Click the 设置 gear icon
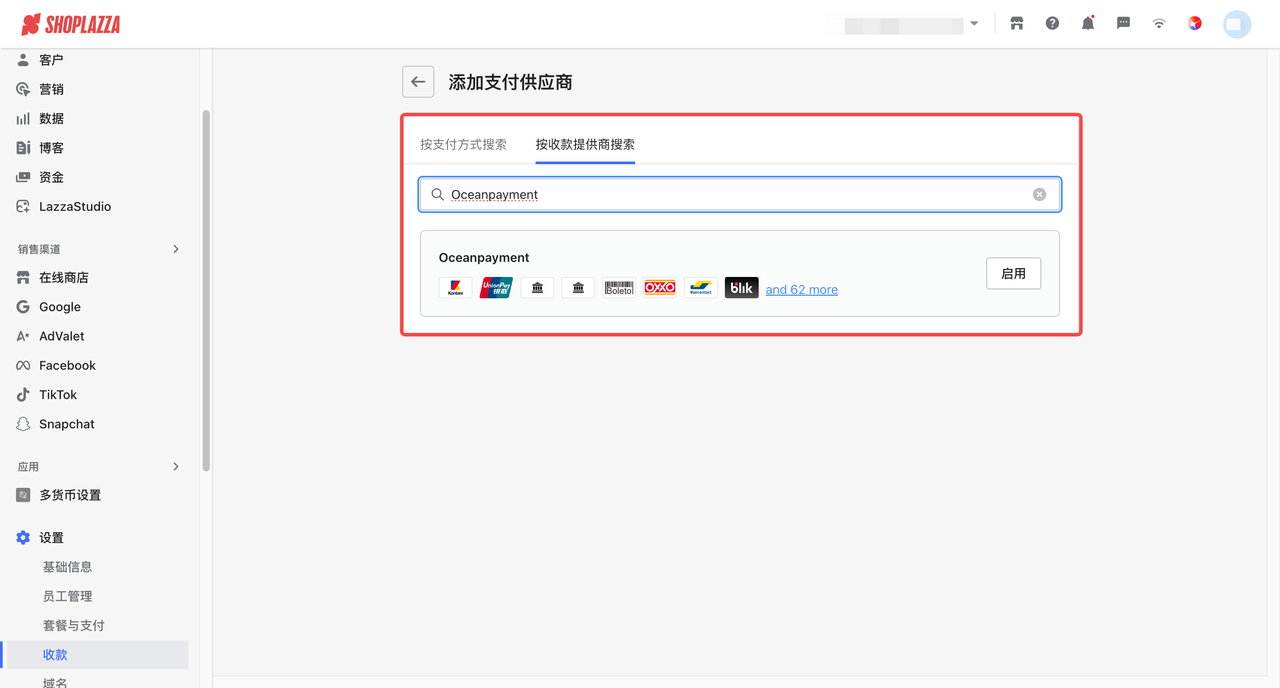Image resolution: width=1280 pixels, height=688 pixels. [x=23, y=538]
